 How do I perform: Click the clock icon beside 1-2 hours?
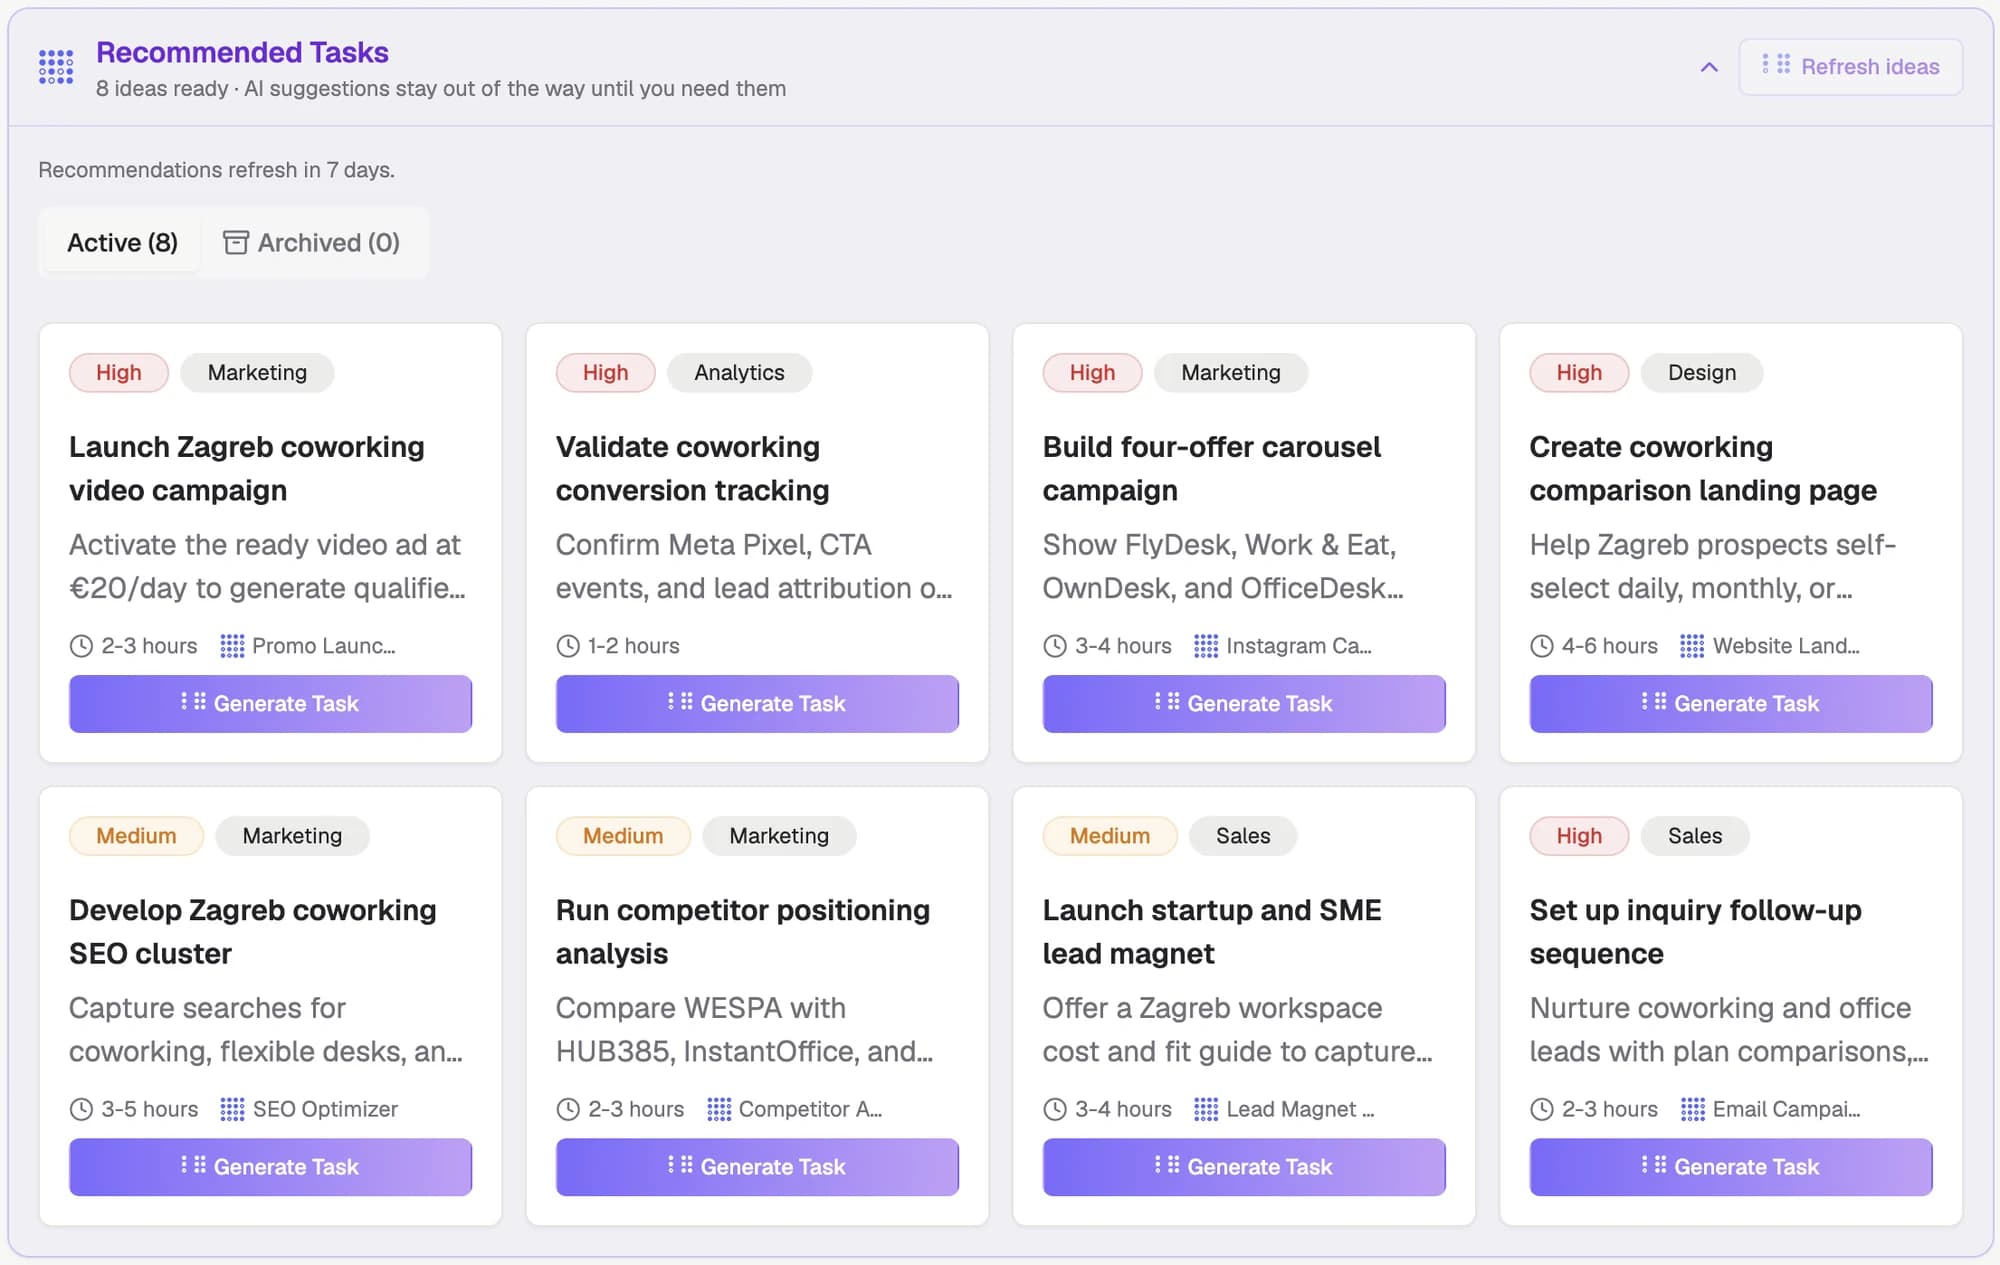click(x=568, y=646)
